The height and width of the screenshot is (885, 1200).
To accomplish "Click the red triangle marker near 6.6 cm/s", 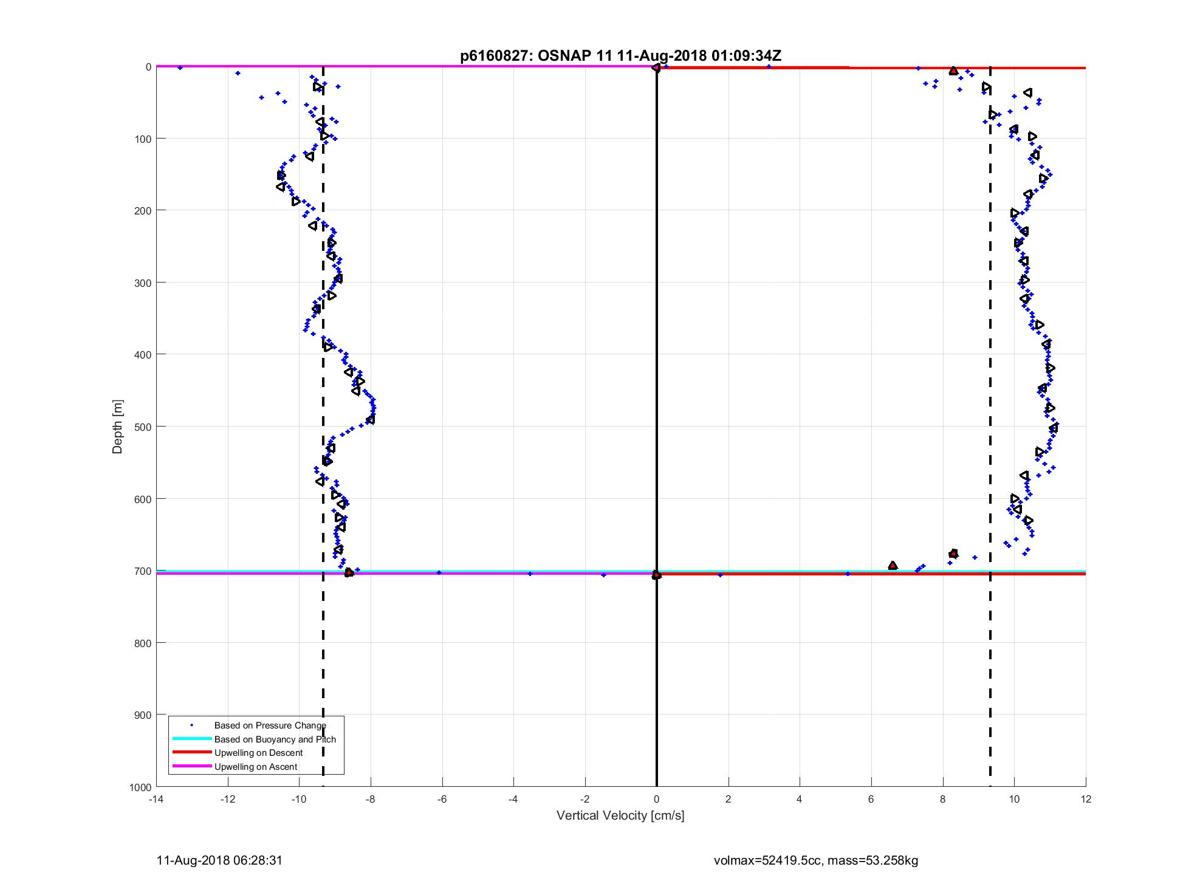I will point(893,566).
